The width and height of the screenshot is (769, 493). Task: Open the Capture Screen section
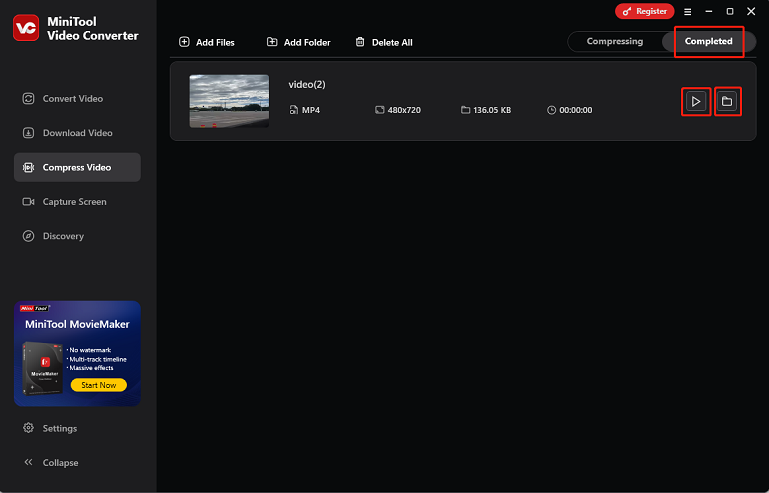click(77, 202)
